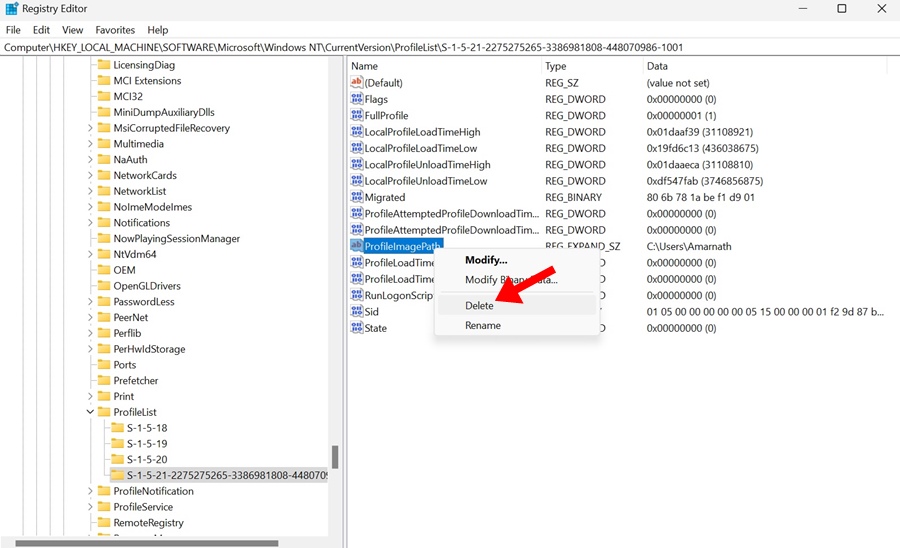
Task: Click the (Default) string value icon
Action: coord(357,83)
